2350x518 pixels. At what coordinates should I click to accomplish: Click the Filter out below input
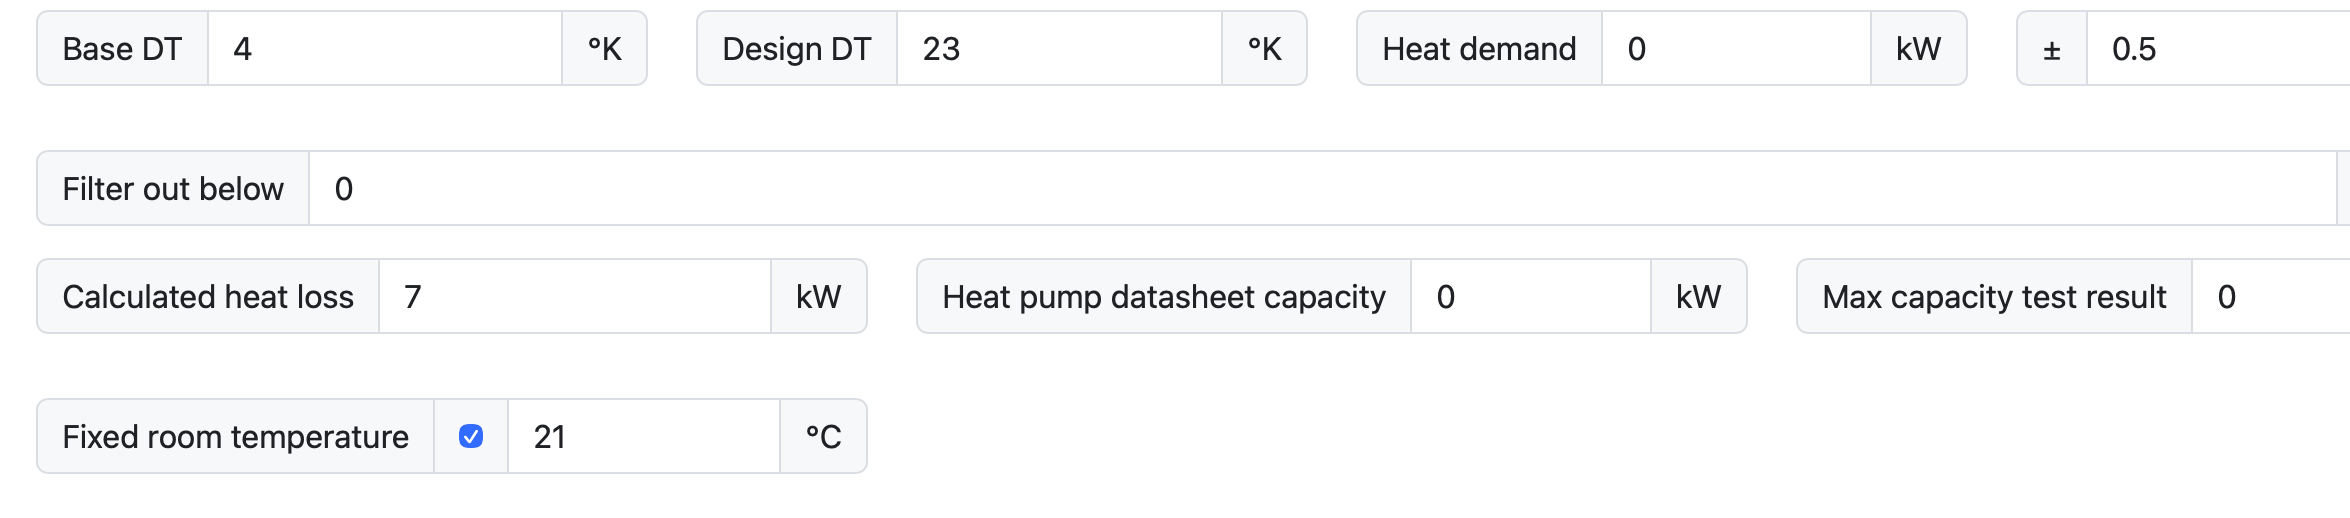coord(1320,189)
